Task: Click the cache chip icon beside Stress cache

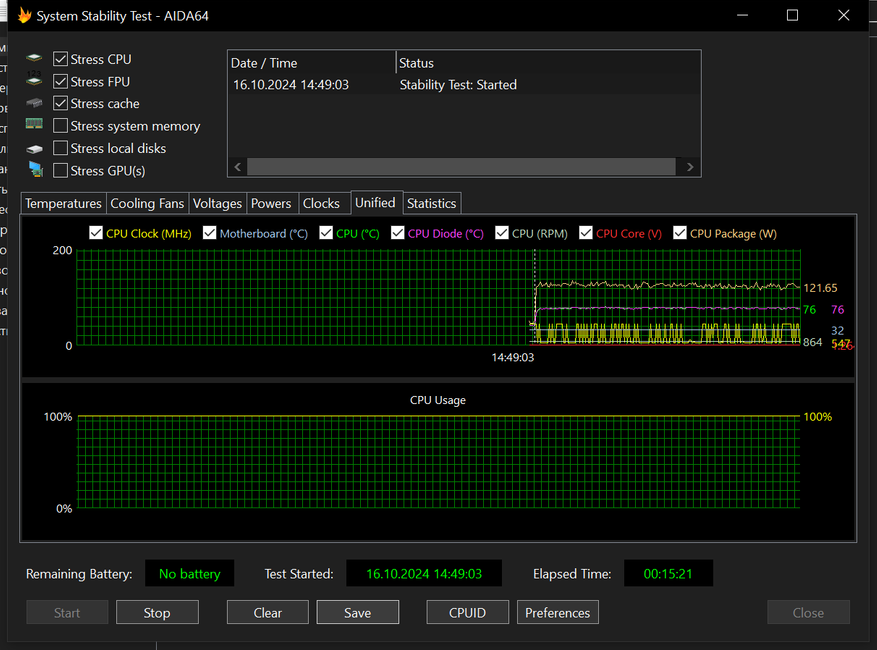Action: 35,104
